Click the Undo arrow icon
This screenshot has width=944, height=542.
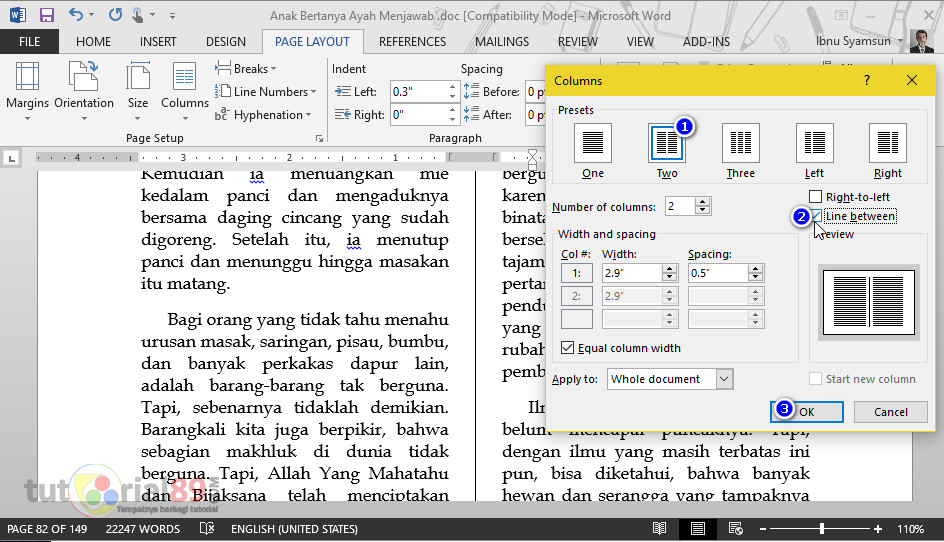(x=75, y=14)
